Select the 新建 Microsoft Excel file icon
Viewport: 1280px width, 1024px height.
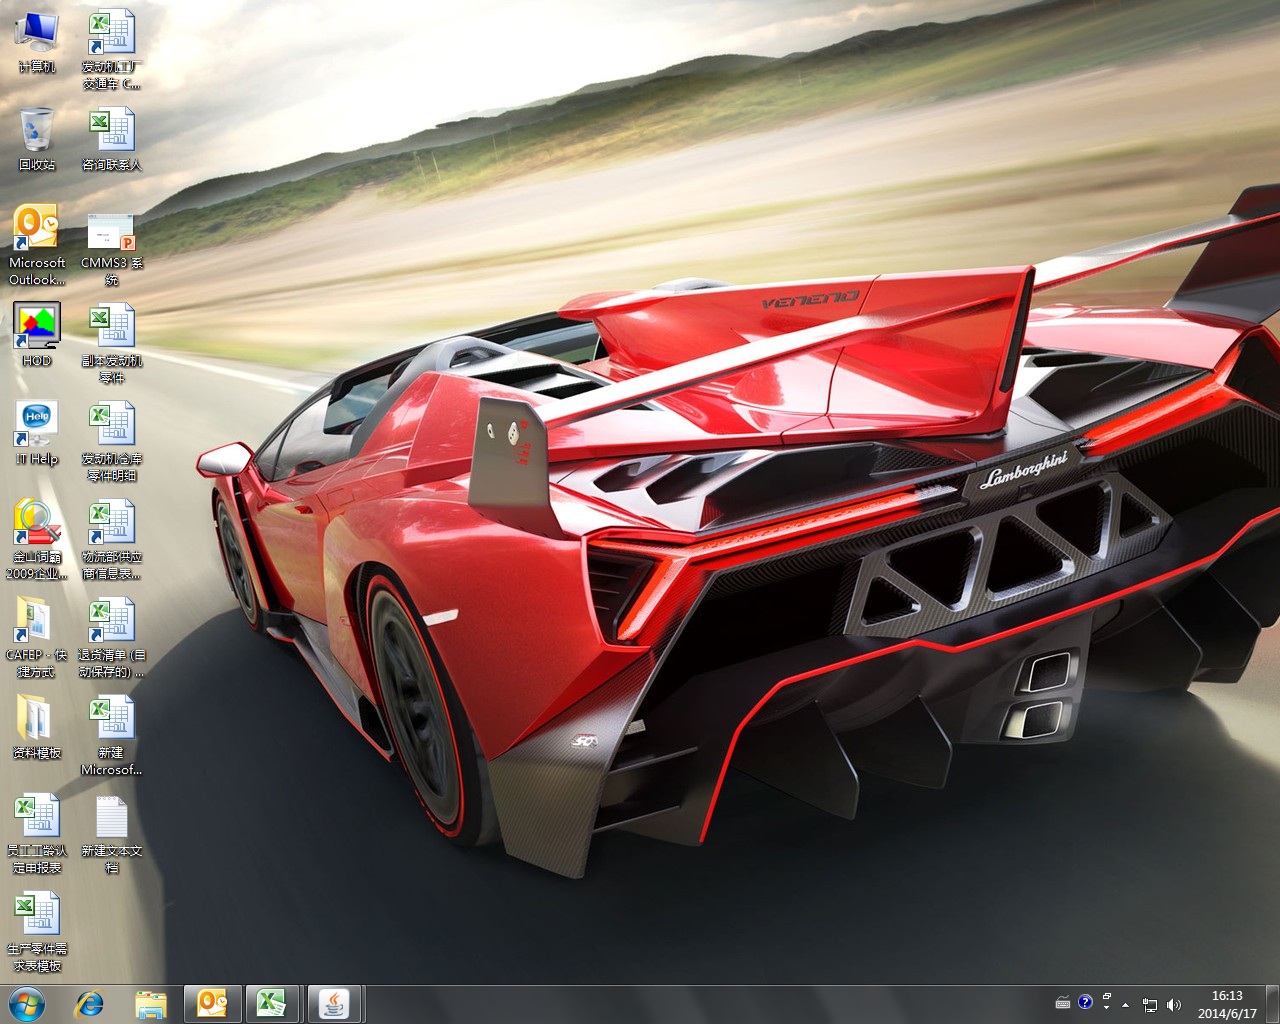[x=111, y=736]
